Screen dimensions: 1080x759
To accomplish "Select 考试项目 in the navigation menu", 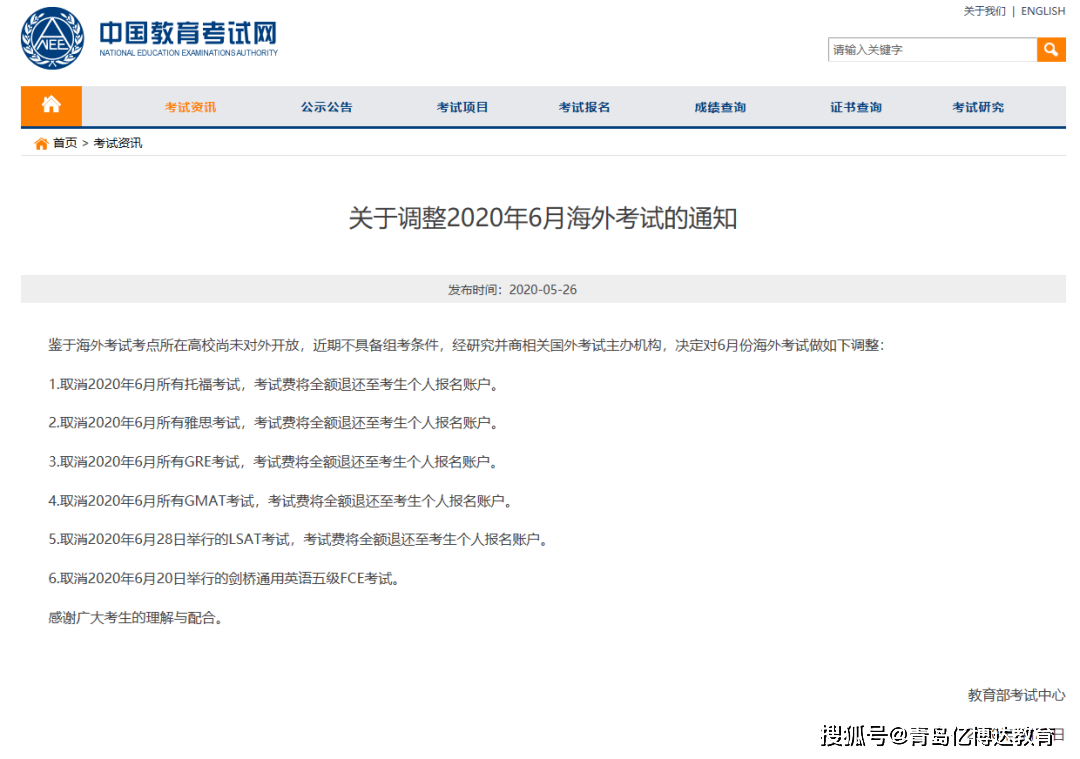I will [461, 106].
